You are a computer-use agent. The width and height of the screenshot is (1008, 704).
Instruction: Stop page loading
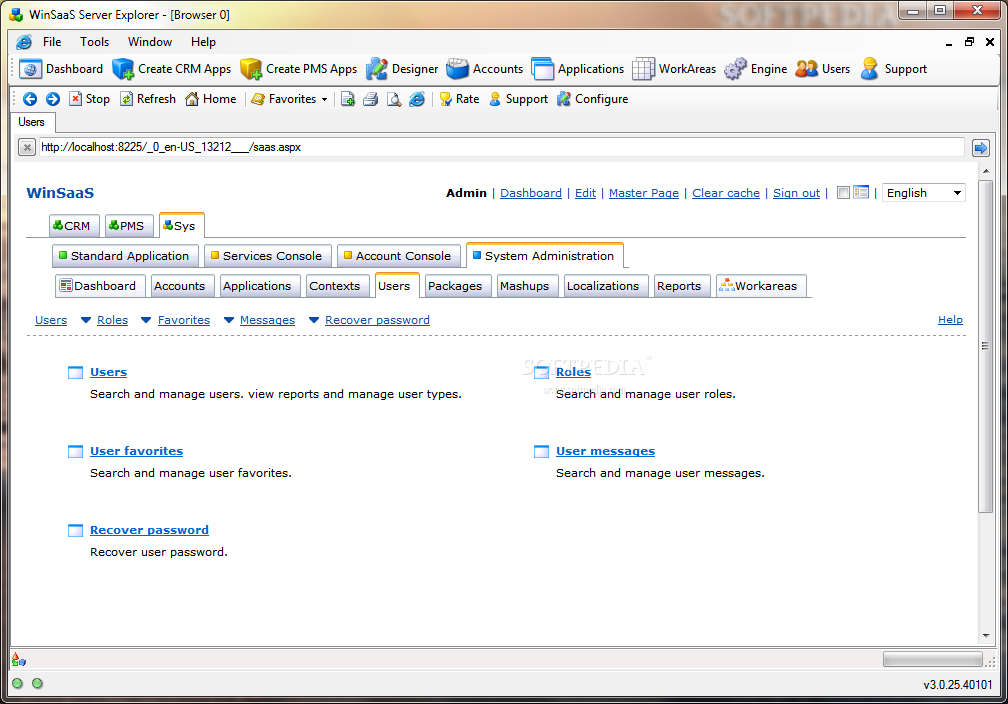pyautogui.click(x=89, y=99)
